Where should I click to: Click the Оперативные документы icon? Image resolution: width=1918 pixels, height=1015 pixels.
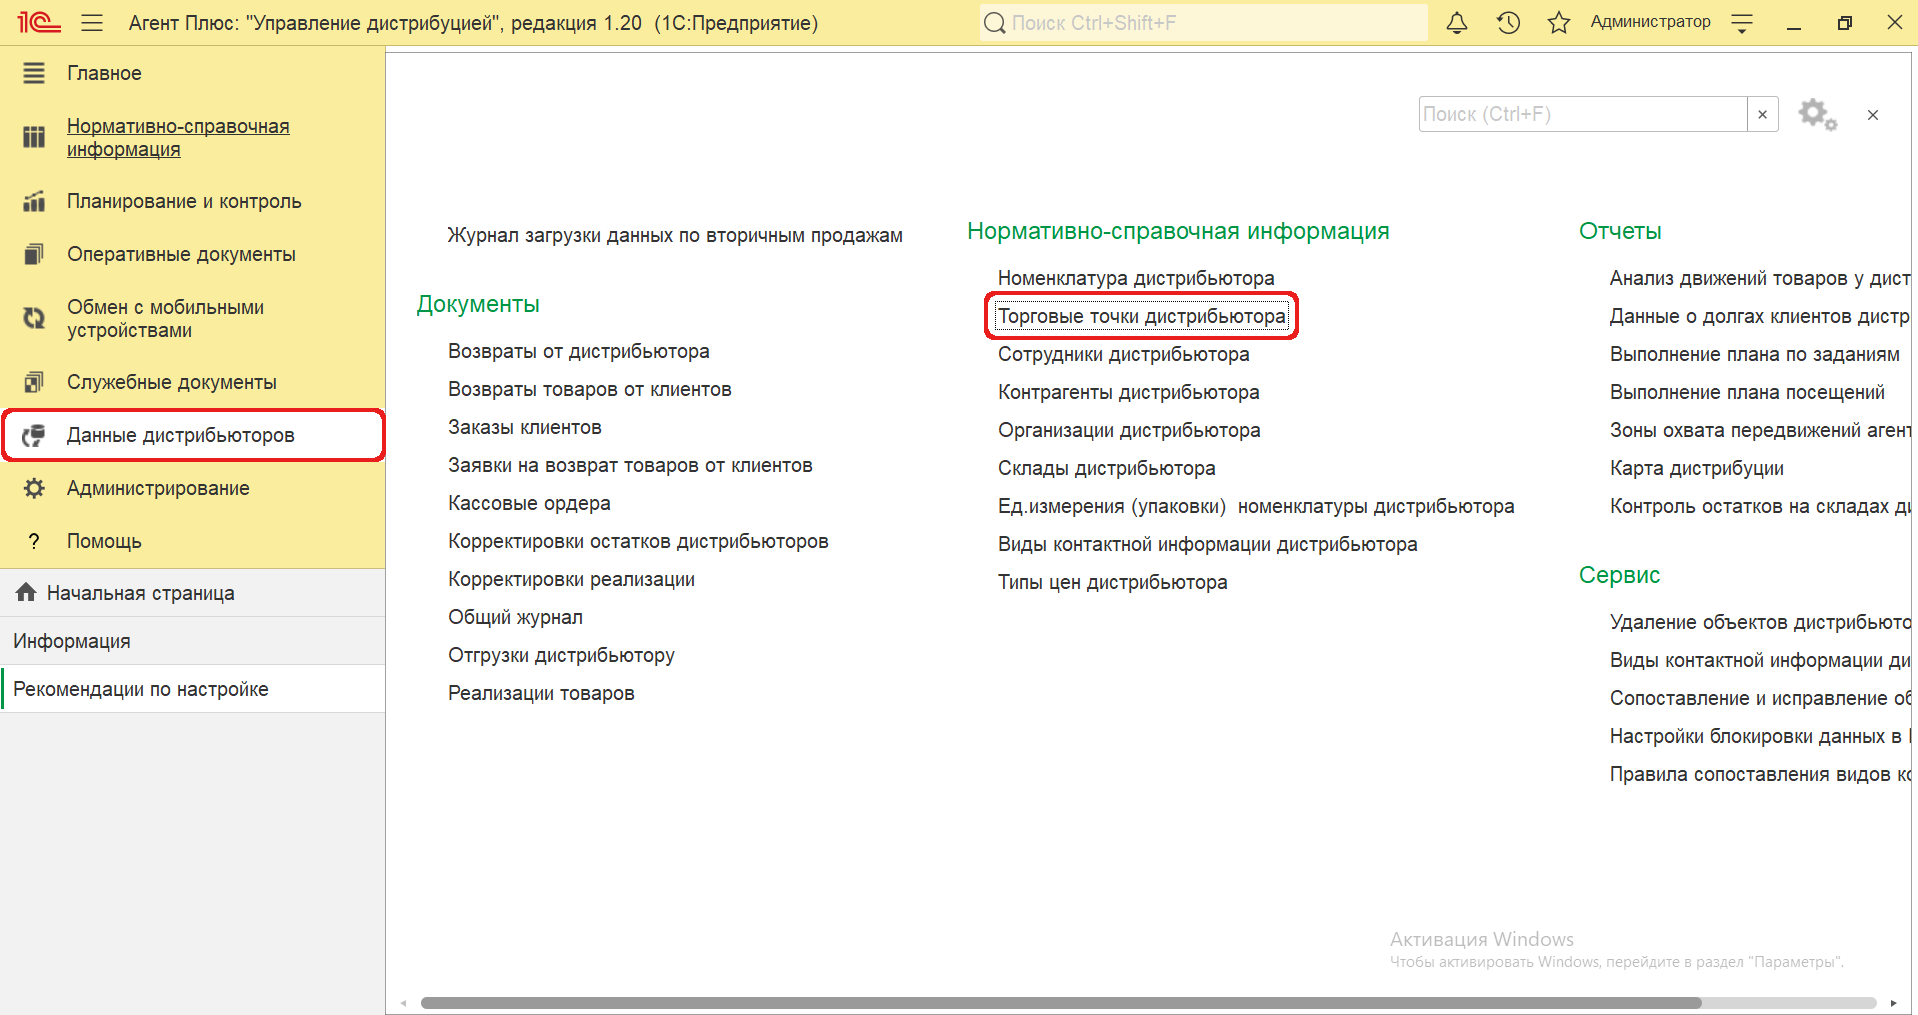[34, 254]
